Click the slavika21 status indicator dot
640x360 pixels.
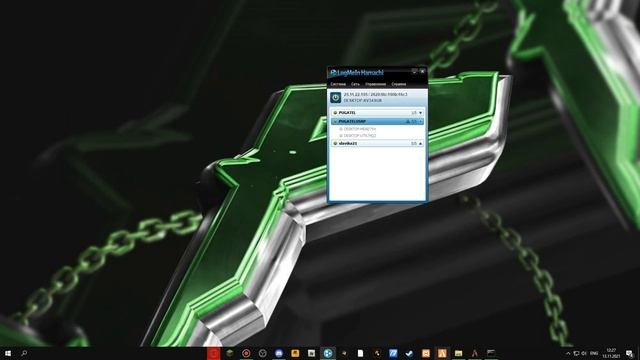335,144
